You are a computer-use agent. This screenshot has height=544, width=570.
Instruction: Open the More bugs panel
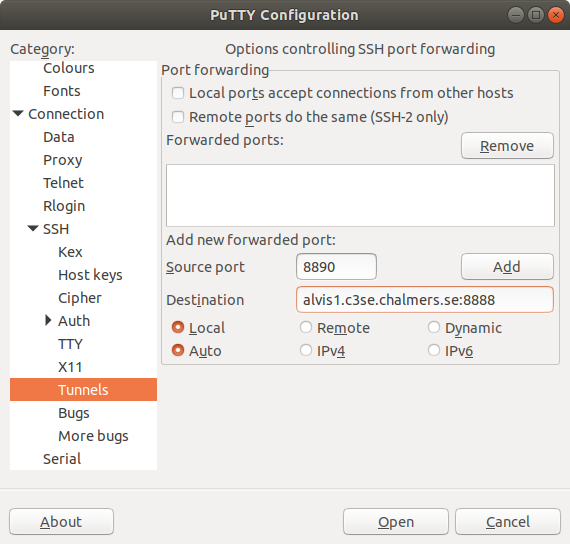[93, 436]
